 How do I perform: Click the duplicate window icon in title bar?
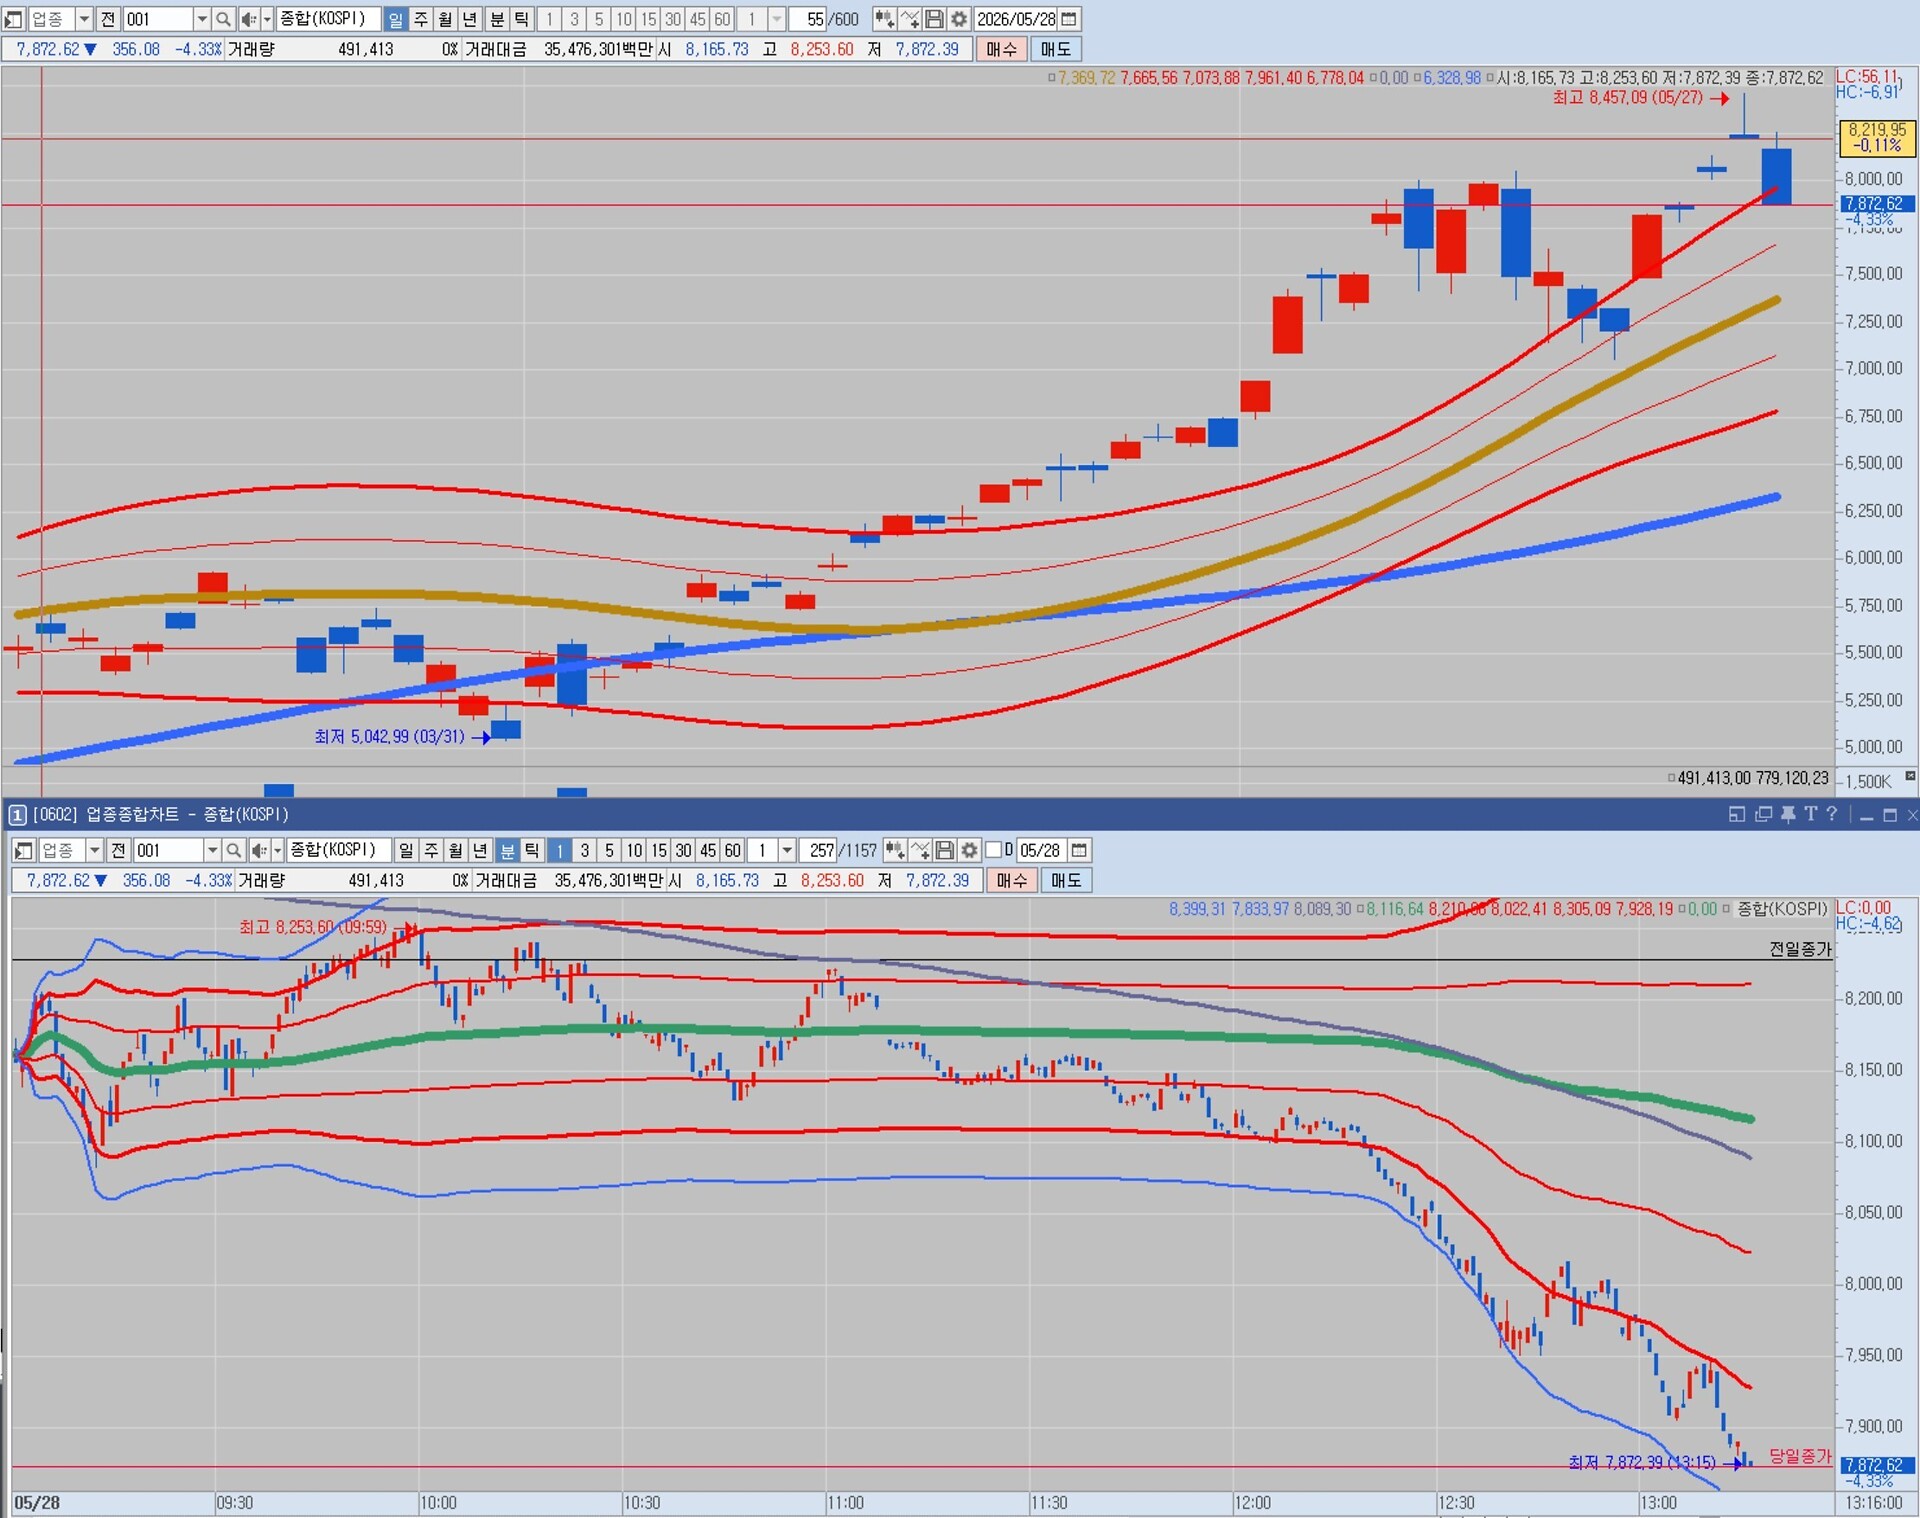click(1763, 814)
